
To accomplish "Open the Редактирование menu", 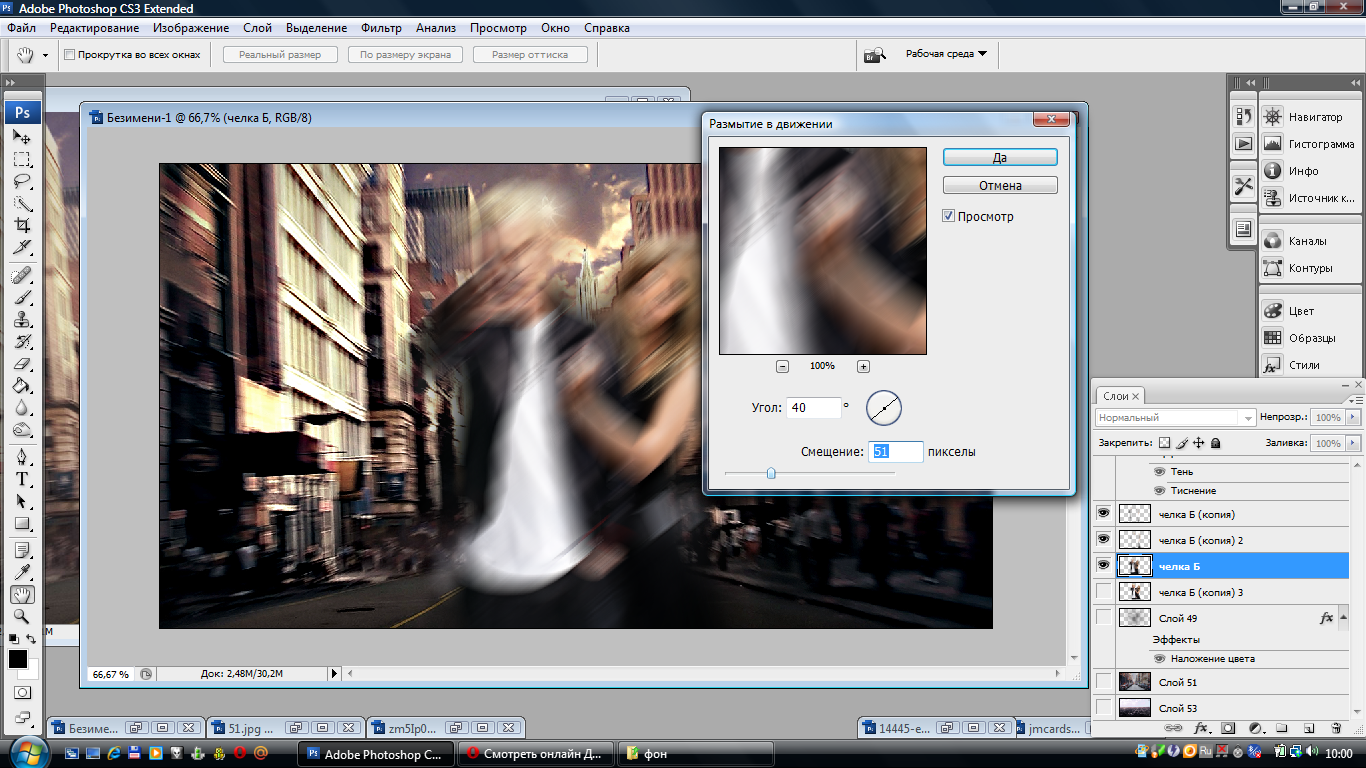I will (x=95, y=28).
